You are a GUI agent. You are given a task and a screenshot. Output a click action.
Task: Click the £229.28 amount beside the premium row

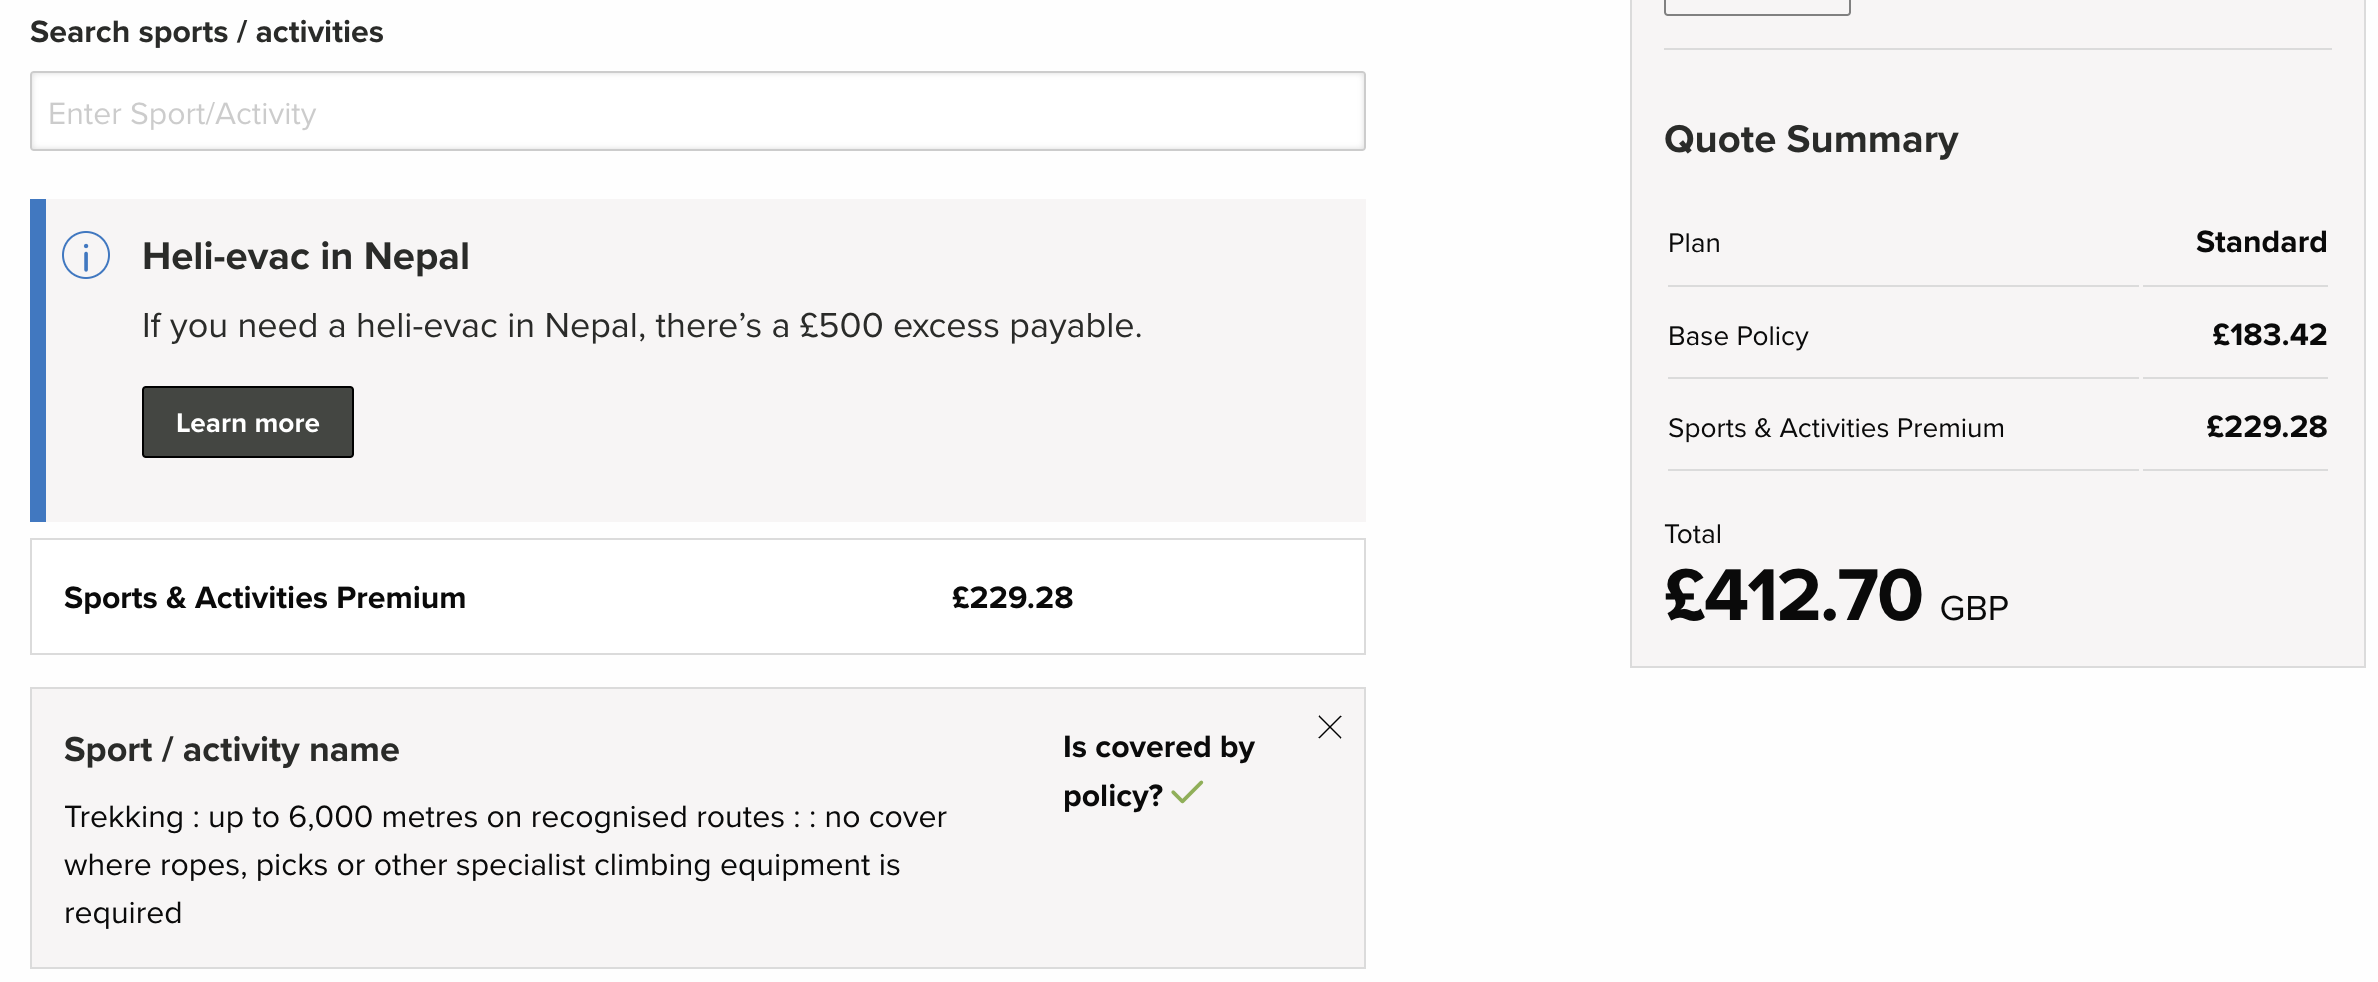[1011, 598]
